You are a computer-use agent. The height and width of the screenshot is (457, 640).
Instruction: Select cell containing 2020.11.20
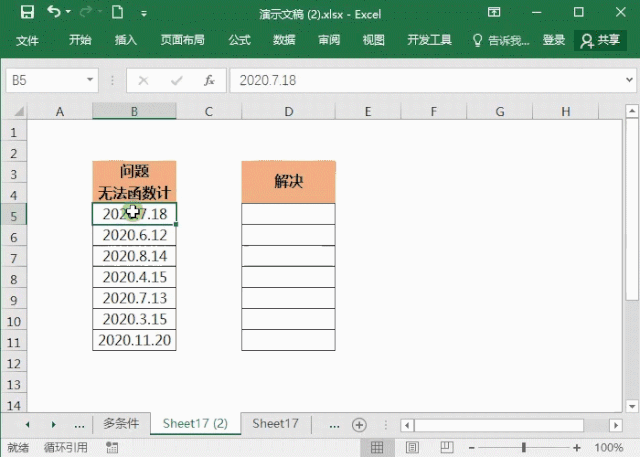[x=134, y=340]
